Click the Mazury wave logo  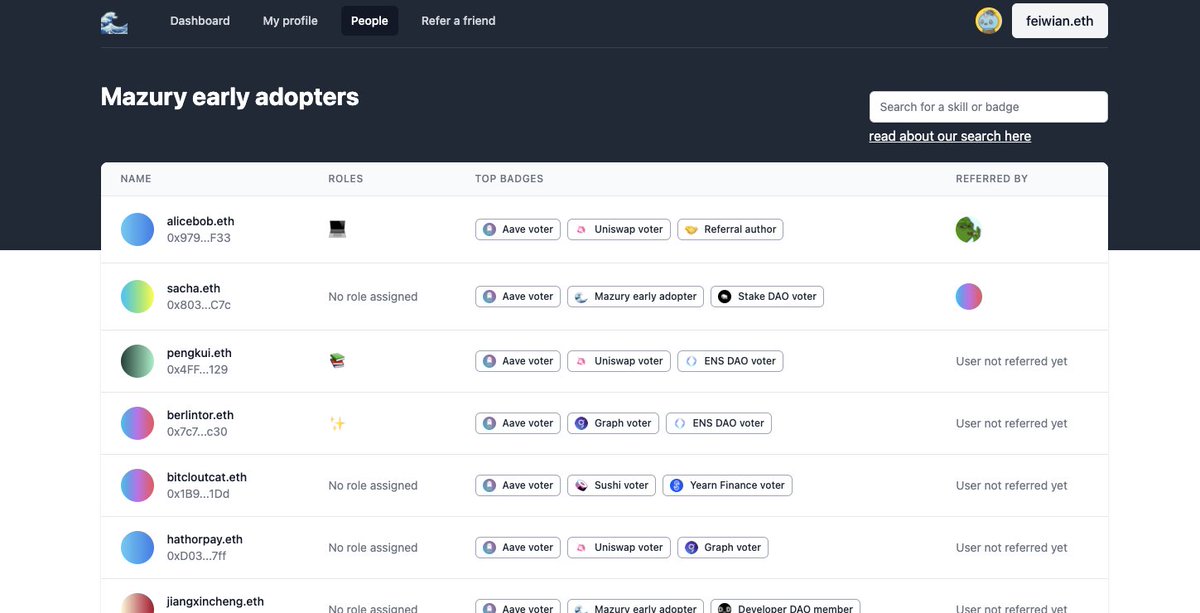coord(114,21)
